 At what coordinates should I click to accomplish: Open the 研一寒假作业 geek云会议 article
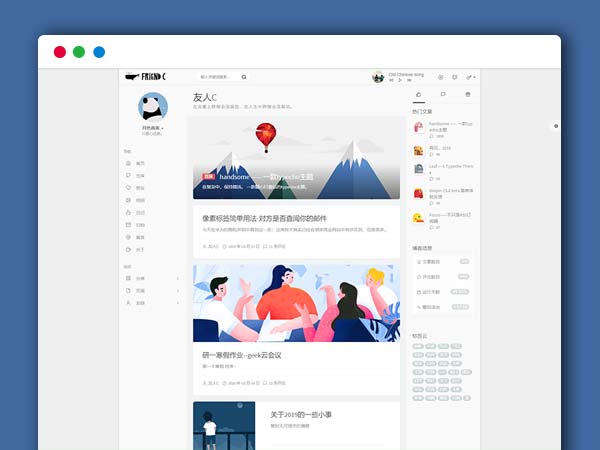[241, 354]
